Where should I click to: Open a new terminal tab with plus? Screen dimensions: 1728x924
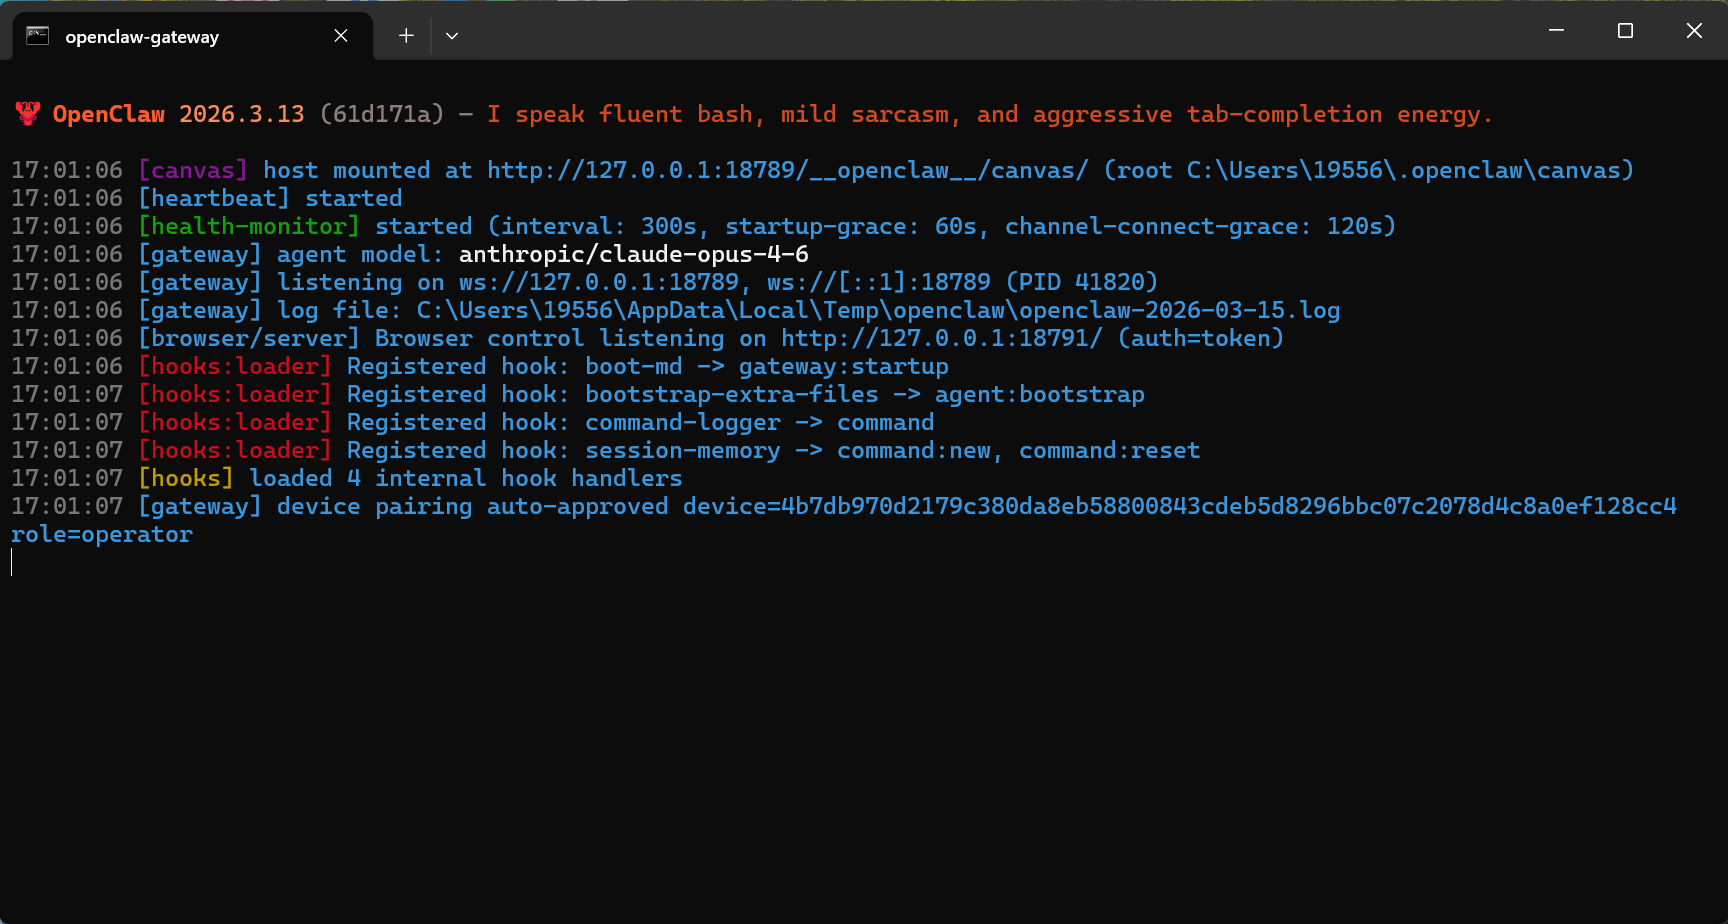406,36
